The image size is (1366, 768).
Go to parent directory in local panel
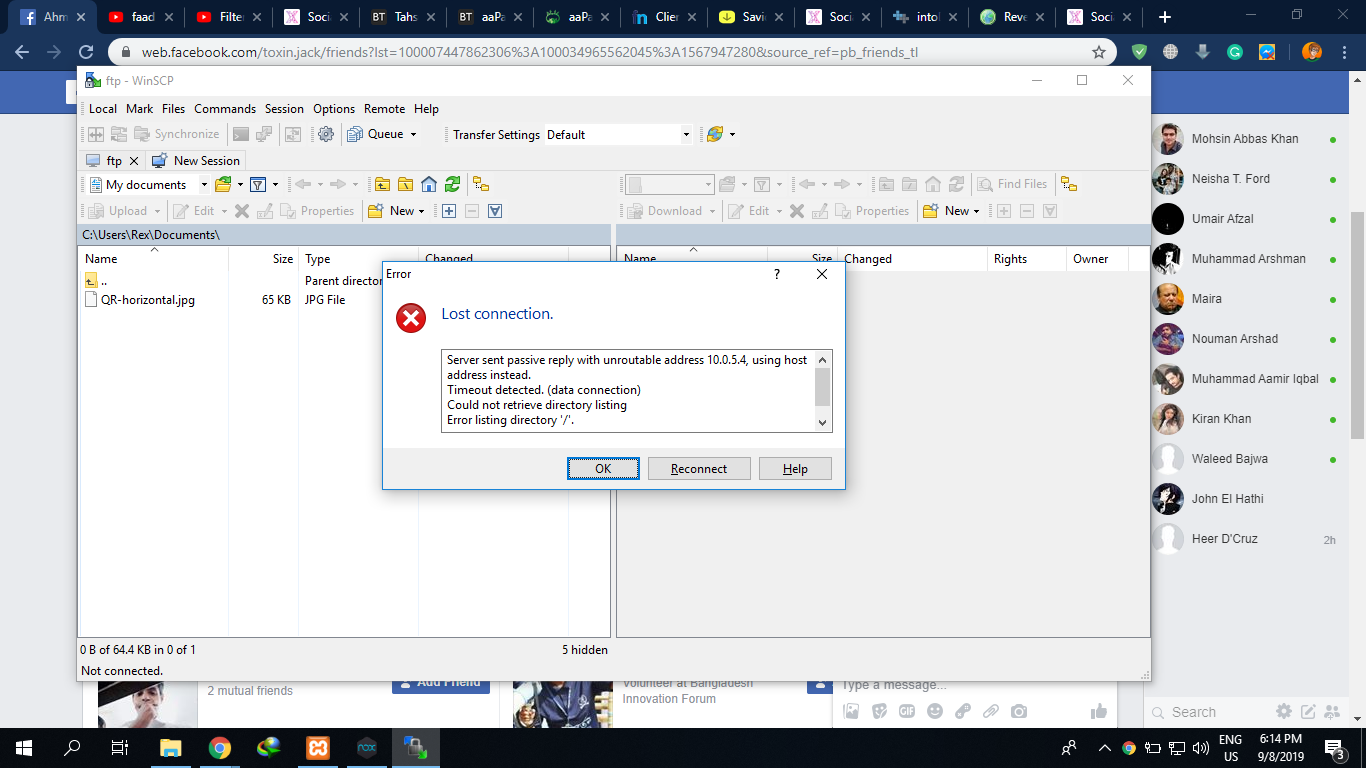click(382, 184)
